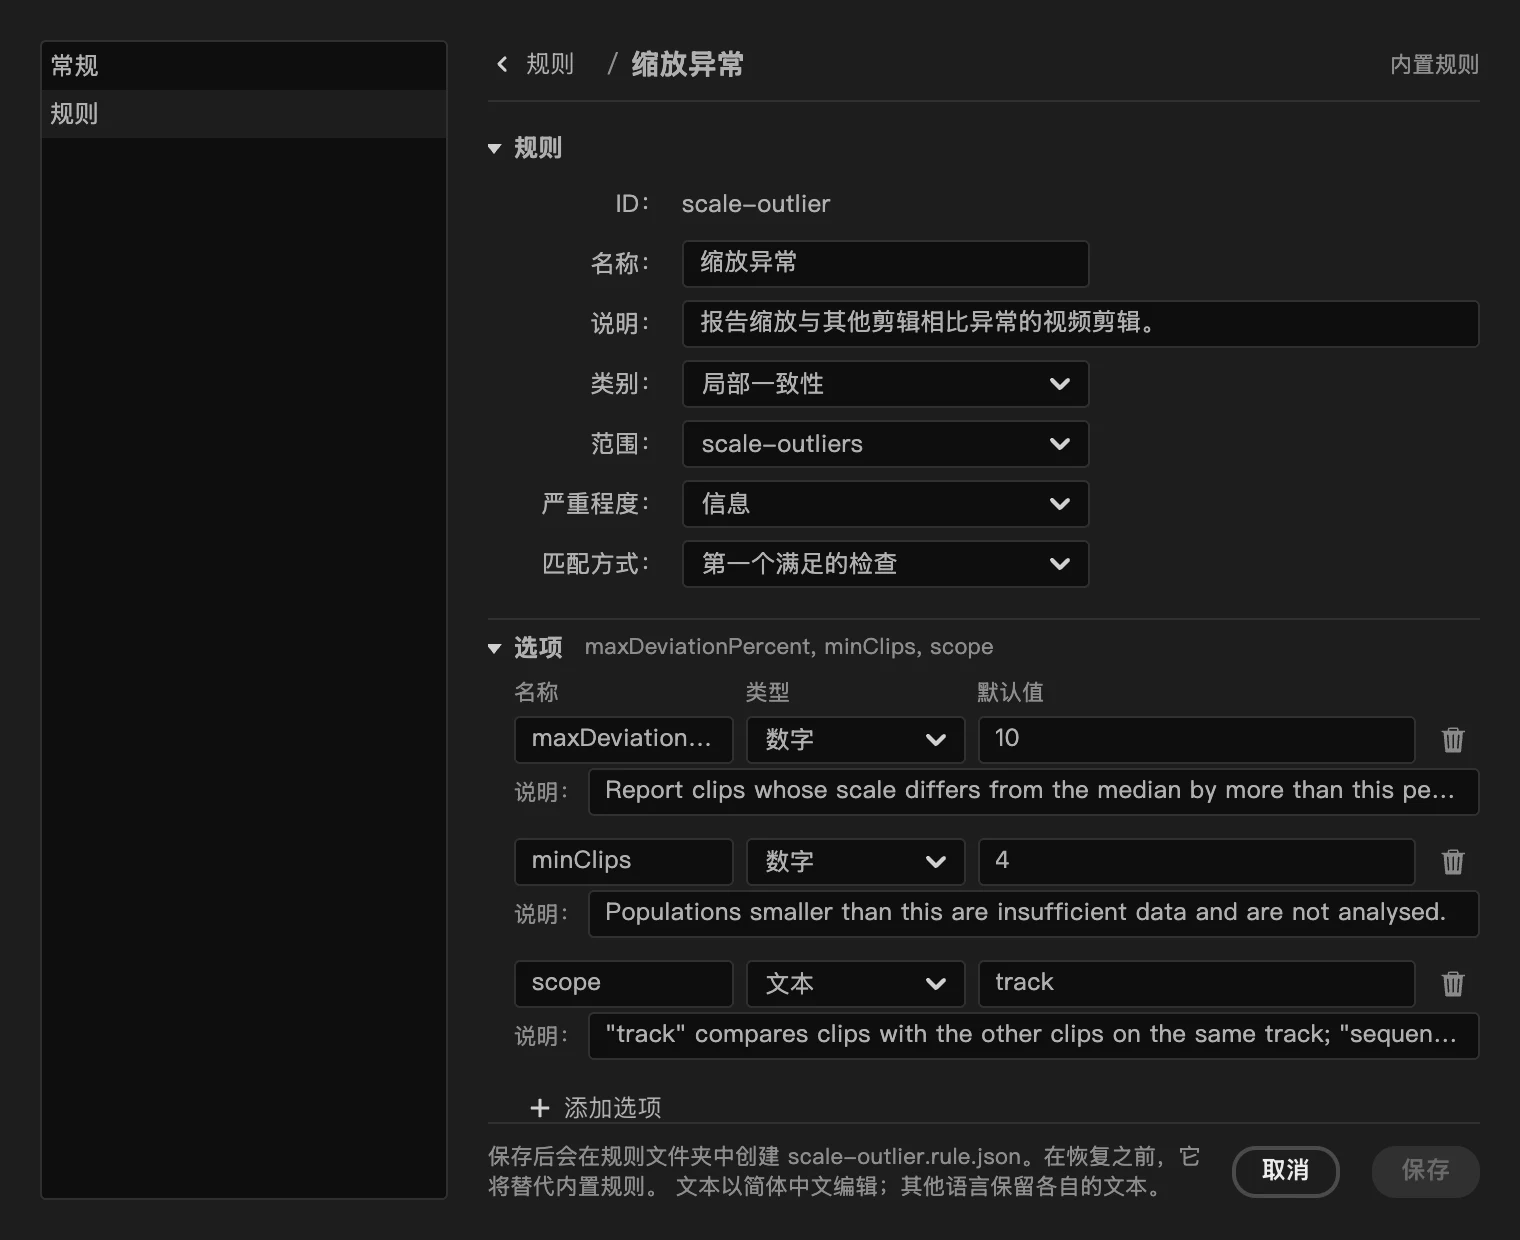The height and width of the screenshot is (1240, 1520).
Task: Click the 默认值 column header
Action: tap(1010, 692)
